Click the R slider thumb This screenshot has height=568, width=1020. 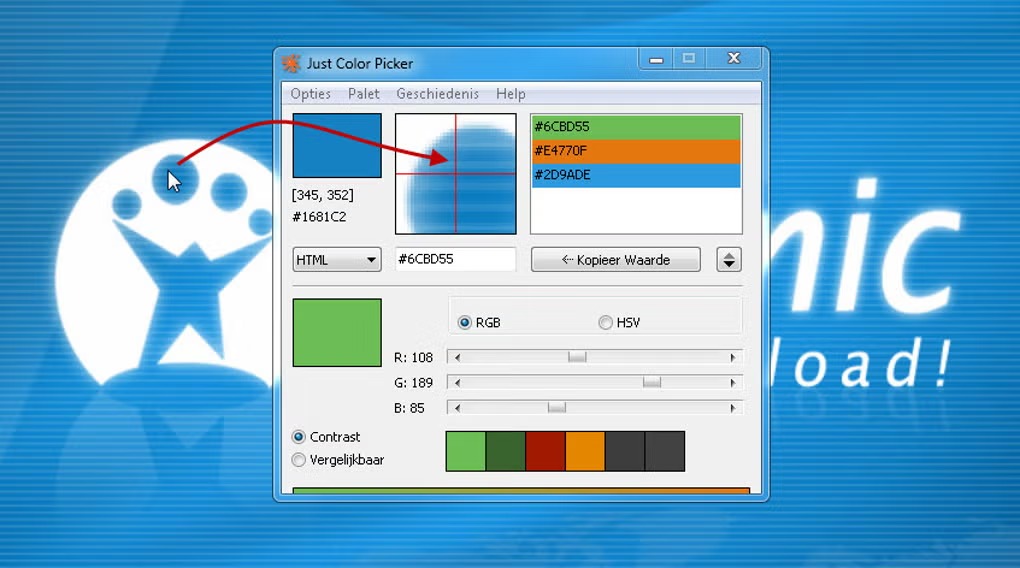pos(577,357)
